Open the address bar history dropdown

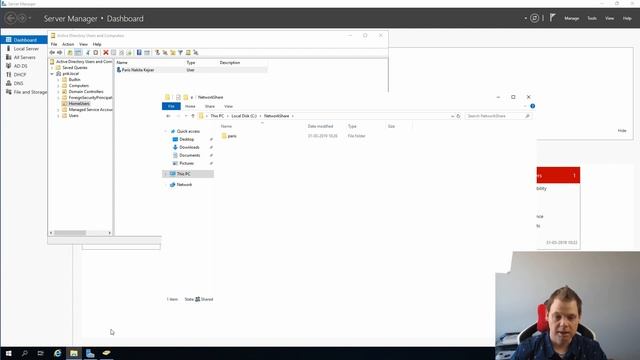[452, 116]
